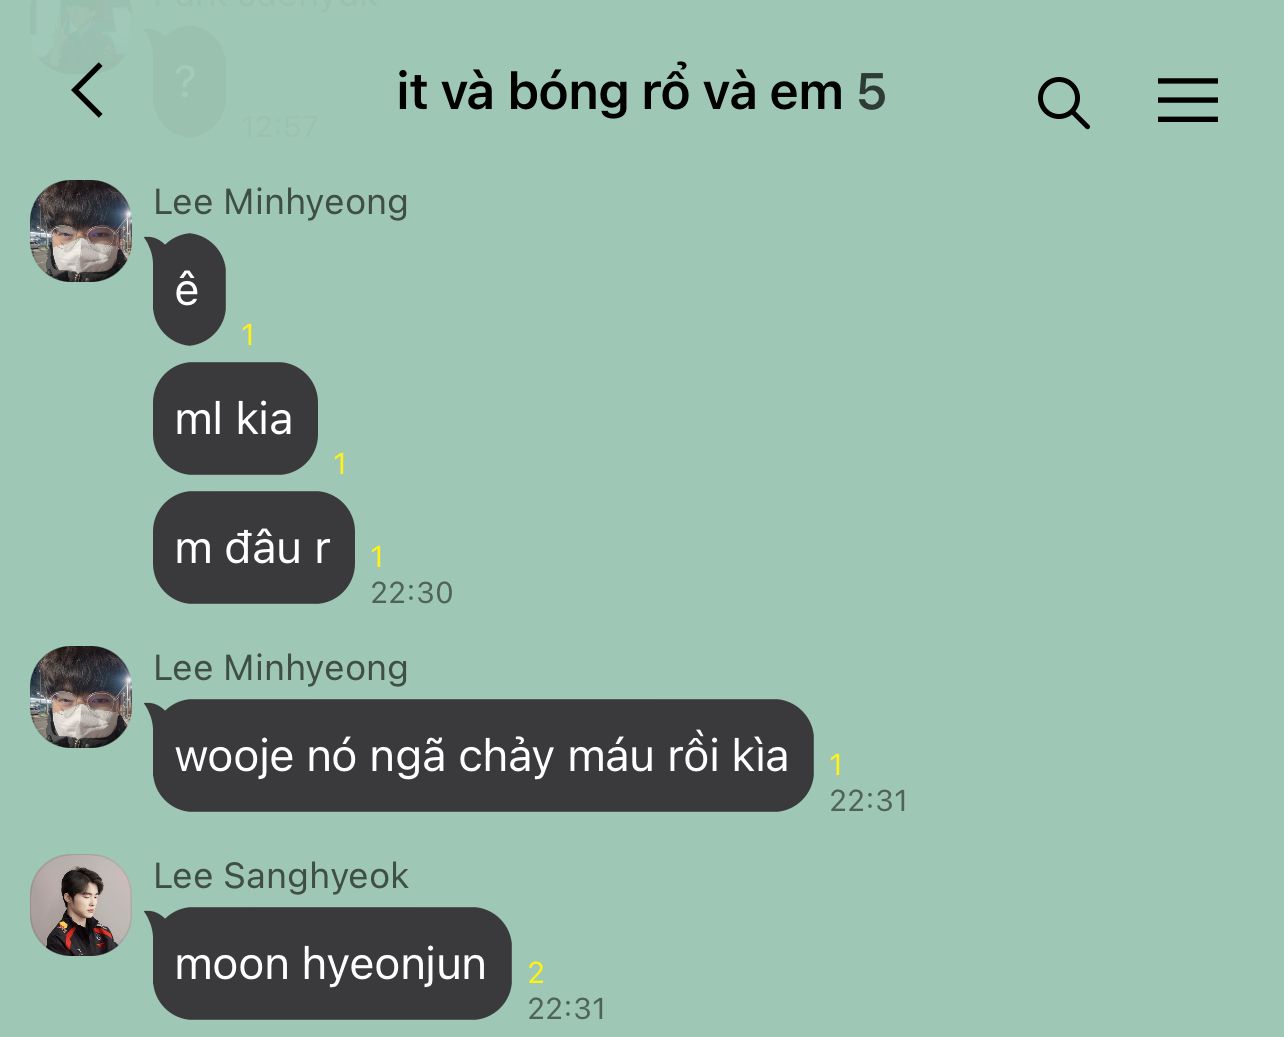Open the hamburger menu icon
This screenshot has height=1037, width=1284.
pos(1188,100)
